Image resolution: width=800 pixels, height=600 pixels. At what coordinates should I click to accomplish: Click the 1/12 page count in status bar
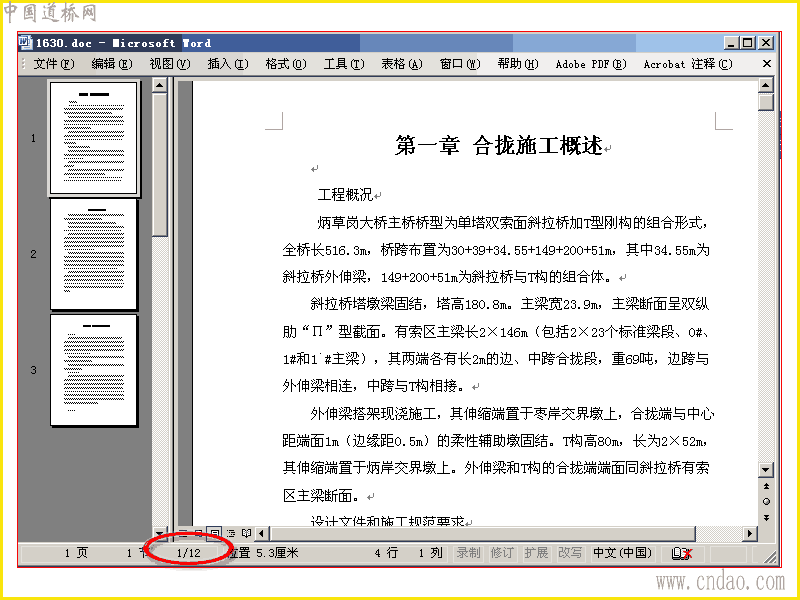coord(188,553)
